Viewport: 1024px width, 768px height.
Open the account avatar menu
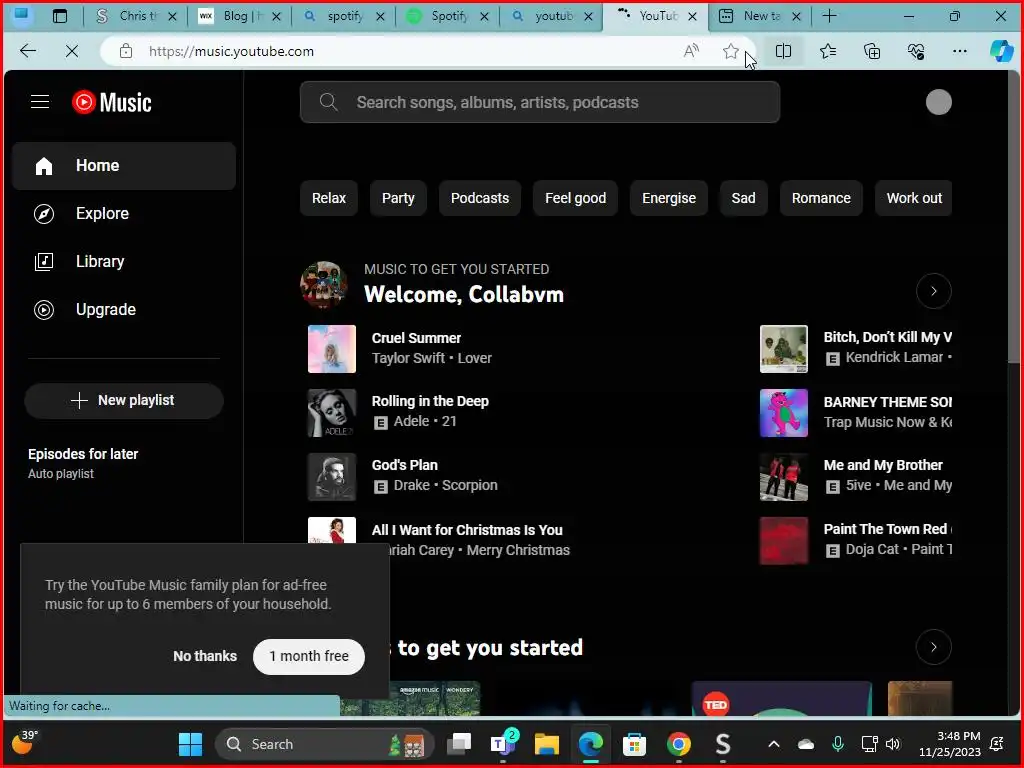(x=938, y=102)
